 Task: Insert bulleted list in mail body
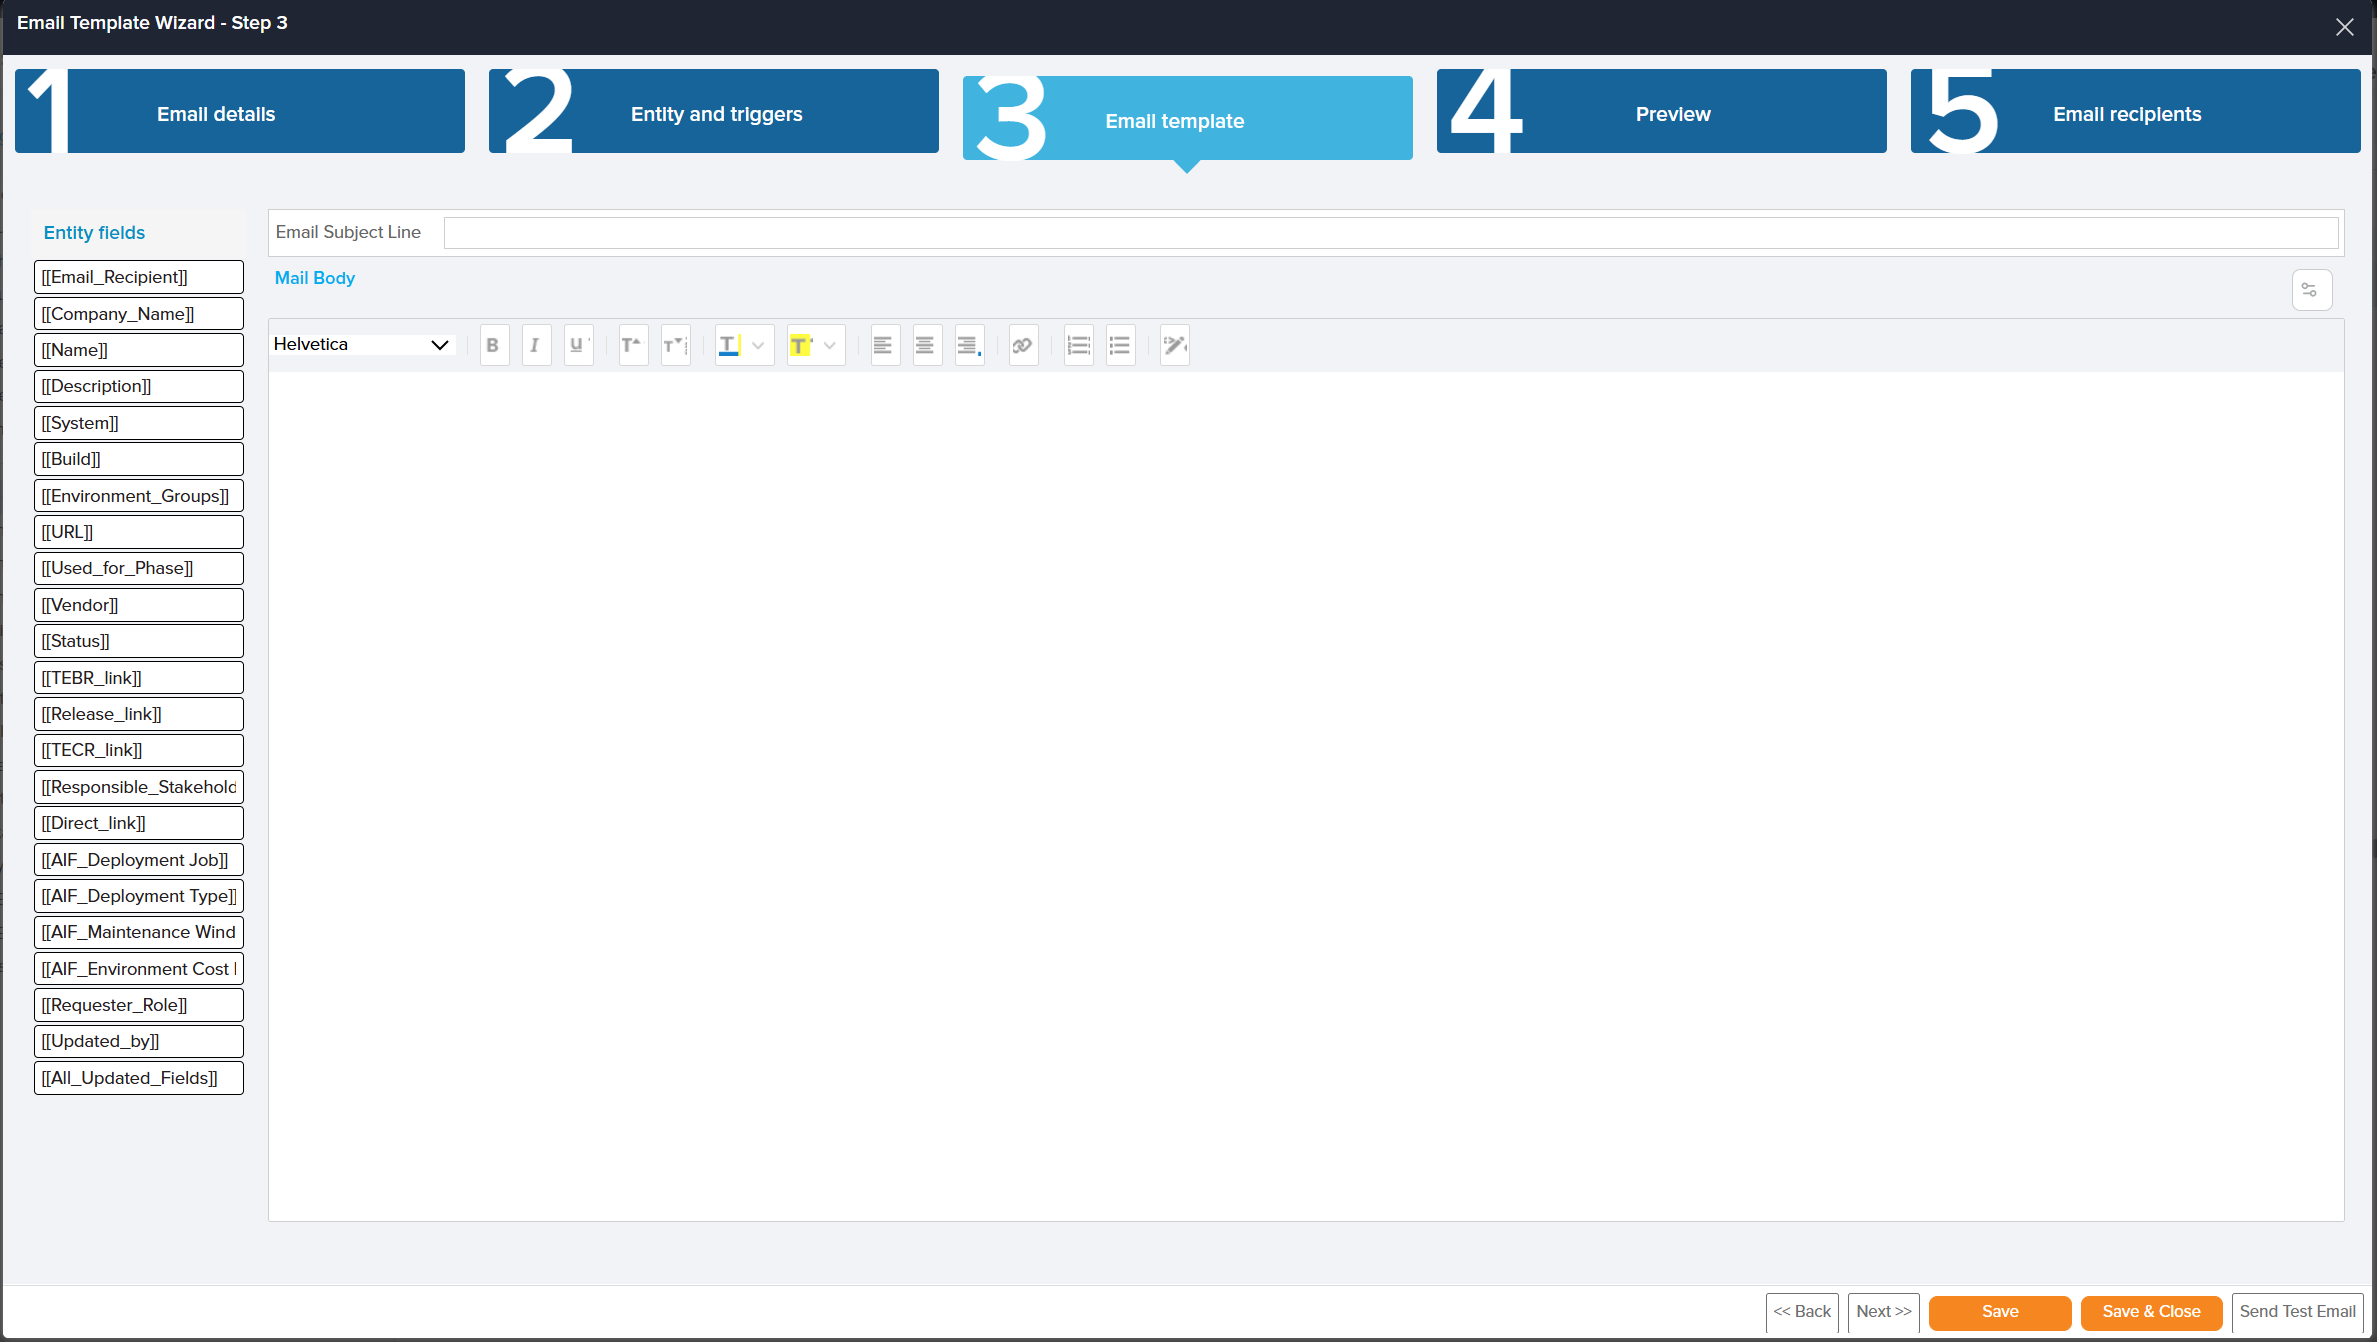[1120, 345]
